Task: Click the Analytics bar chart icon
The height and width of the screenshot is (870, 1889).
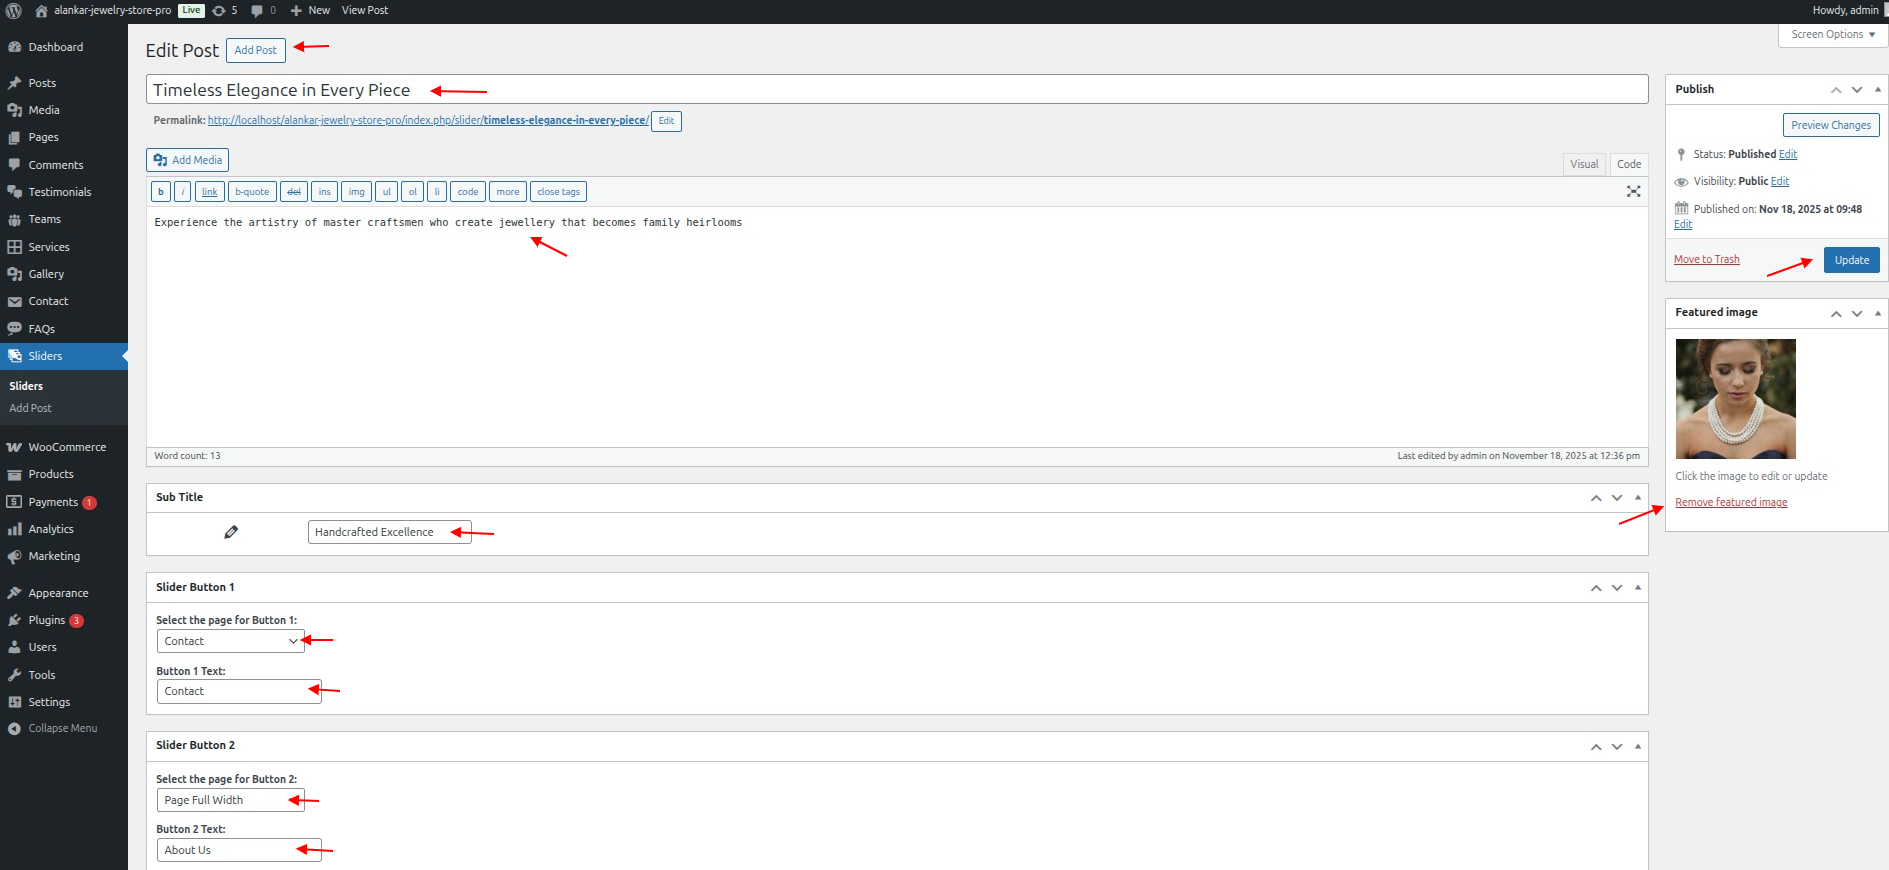Action: point(14,529)
